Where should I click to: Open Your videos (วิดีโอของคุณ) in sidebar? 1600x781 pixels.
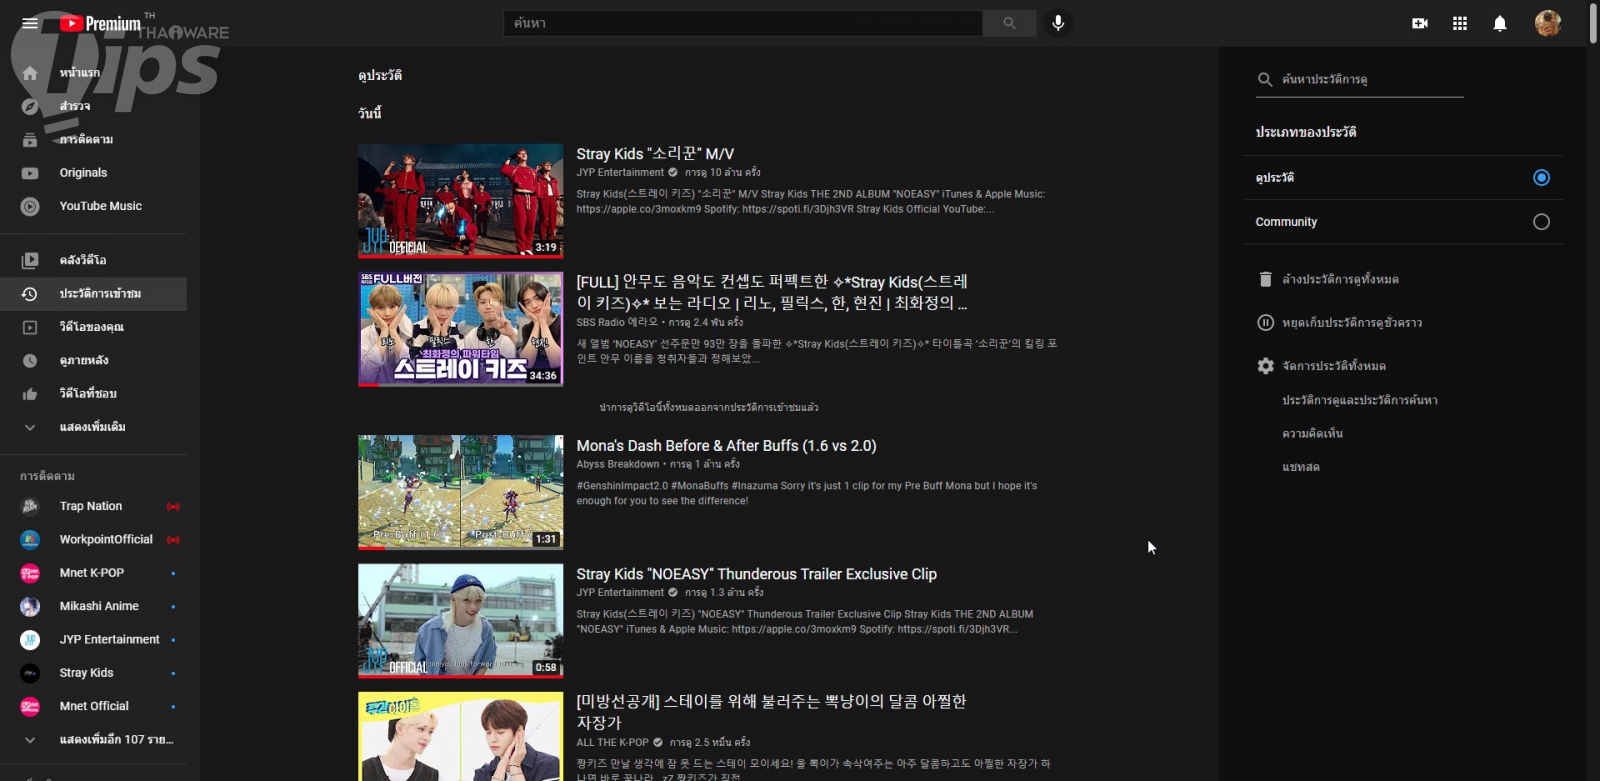(x=93, y=327)
